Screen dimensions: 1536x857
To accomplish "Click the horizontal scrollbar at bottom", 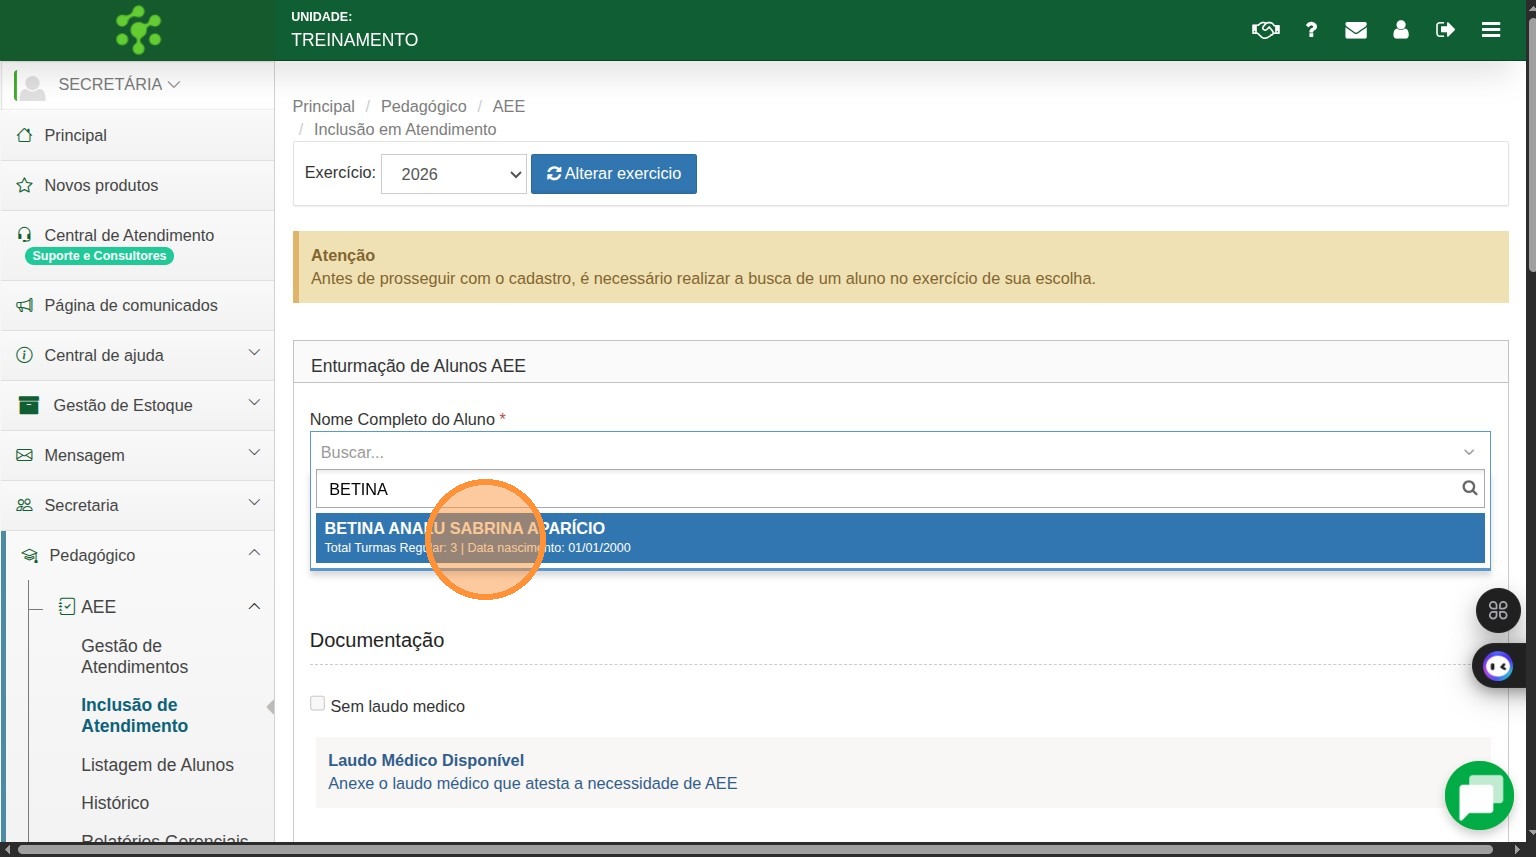I will [755, 850].
